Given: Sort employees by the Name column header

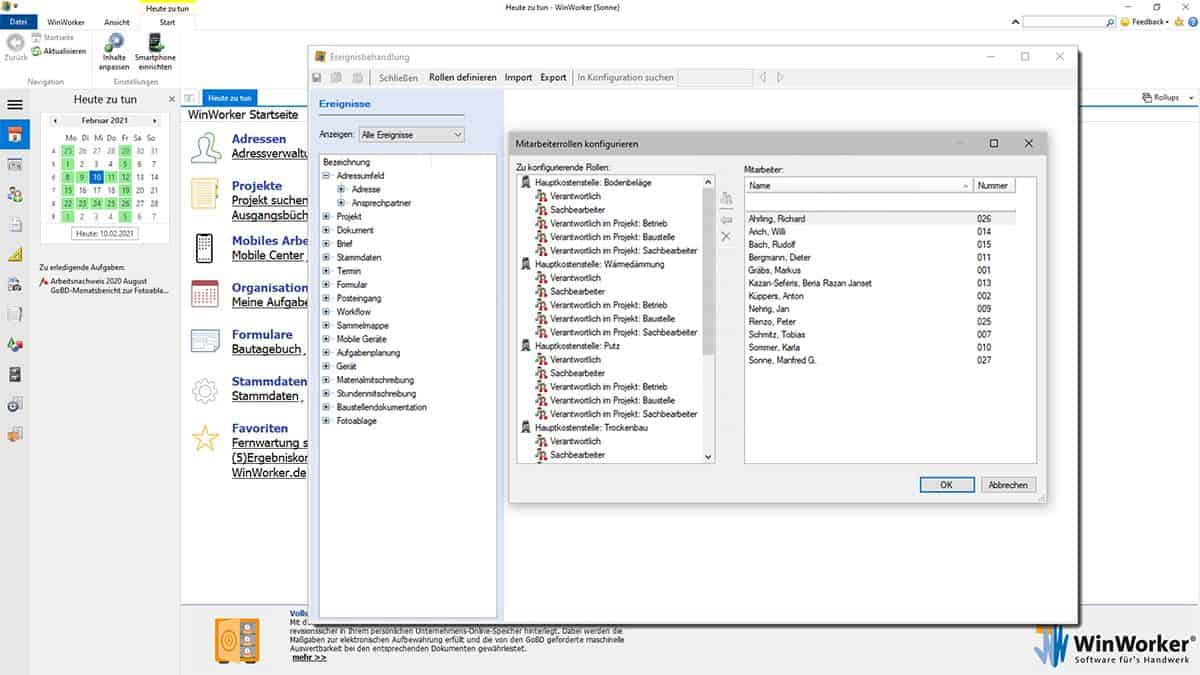Looking at the screenshot, I should [859, 185].
